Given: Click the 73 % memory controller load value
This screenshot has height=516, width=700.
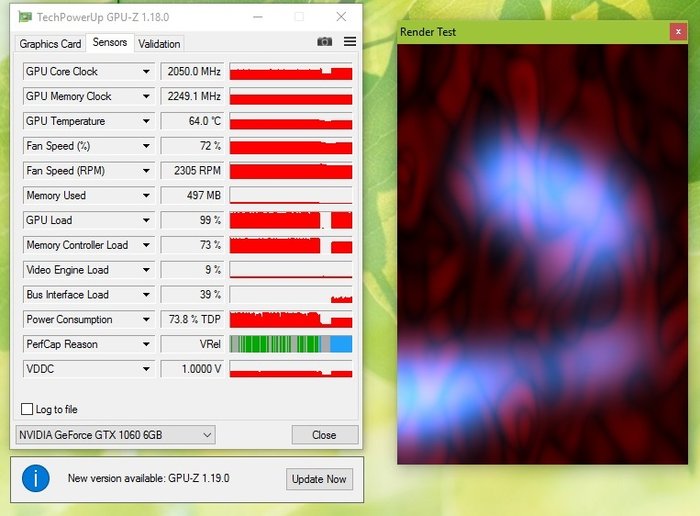Looking at the screenshot, I should (192, 245).
